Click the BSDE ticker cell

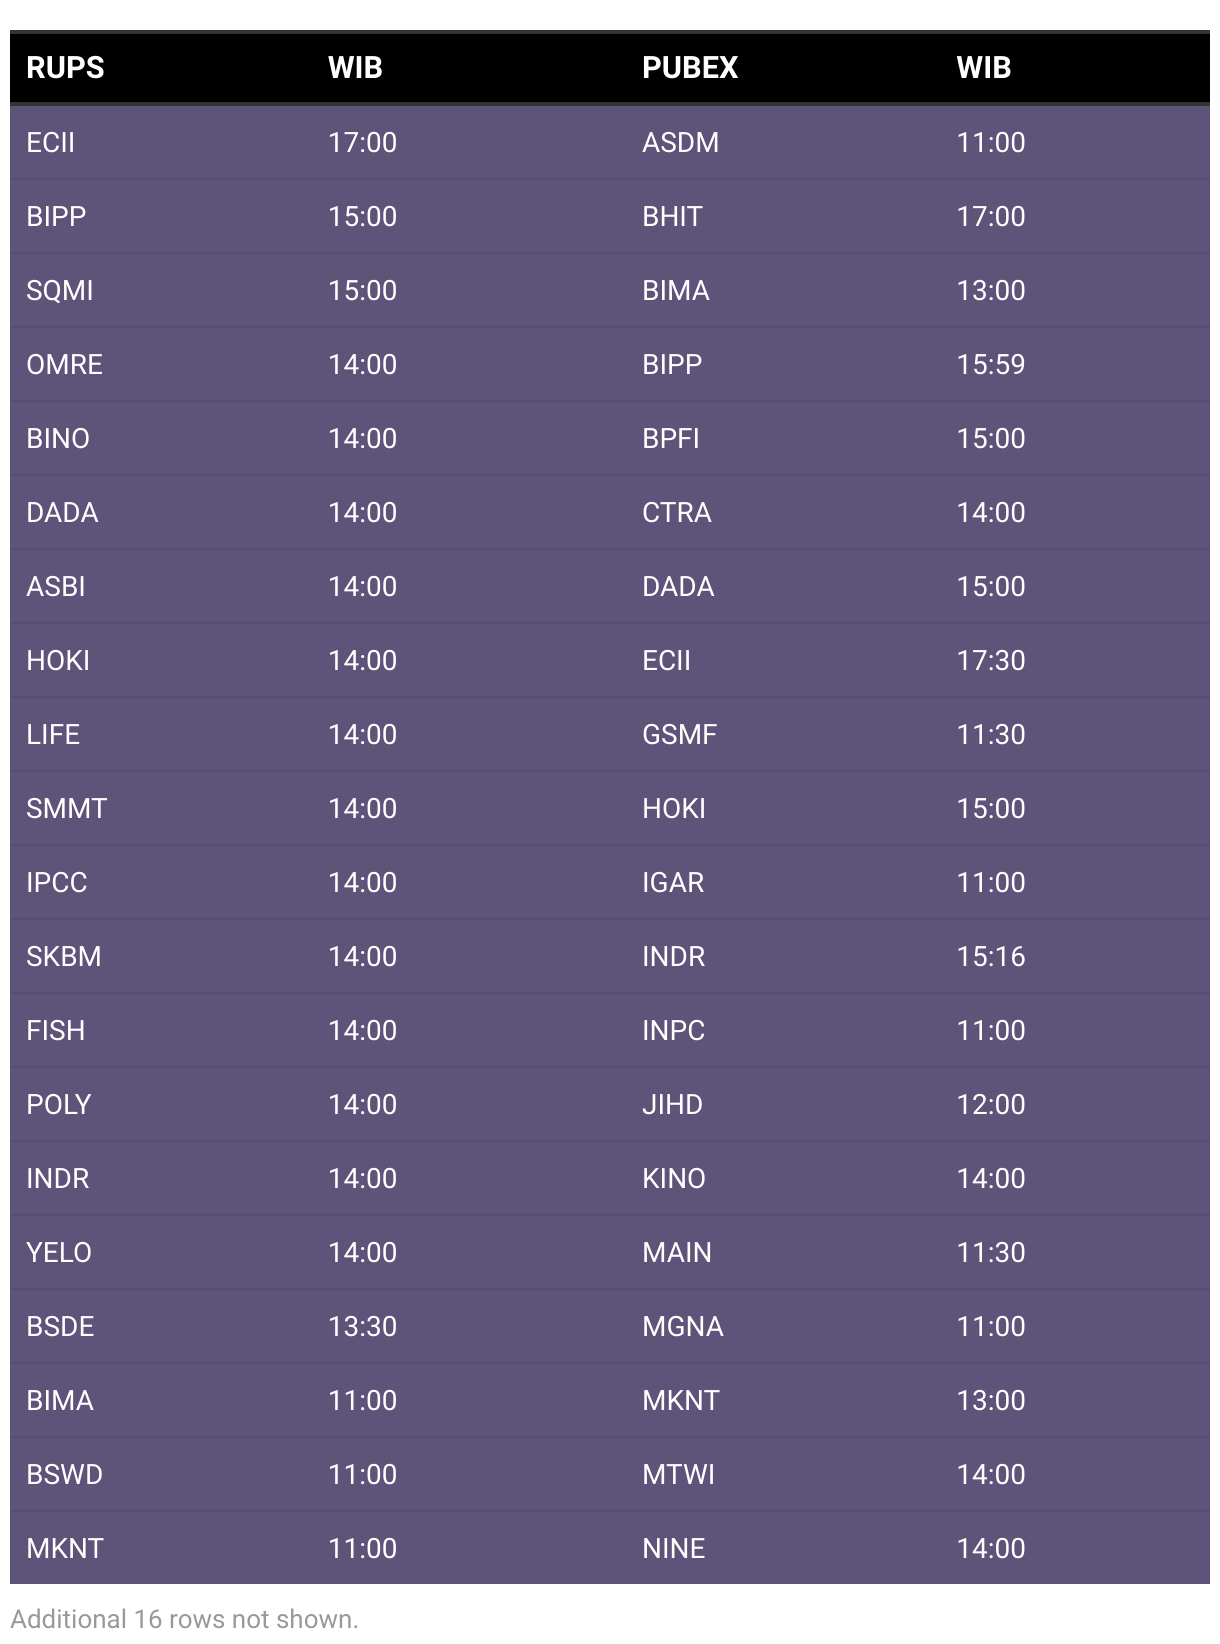[x=60, y=1326]
